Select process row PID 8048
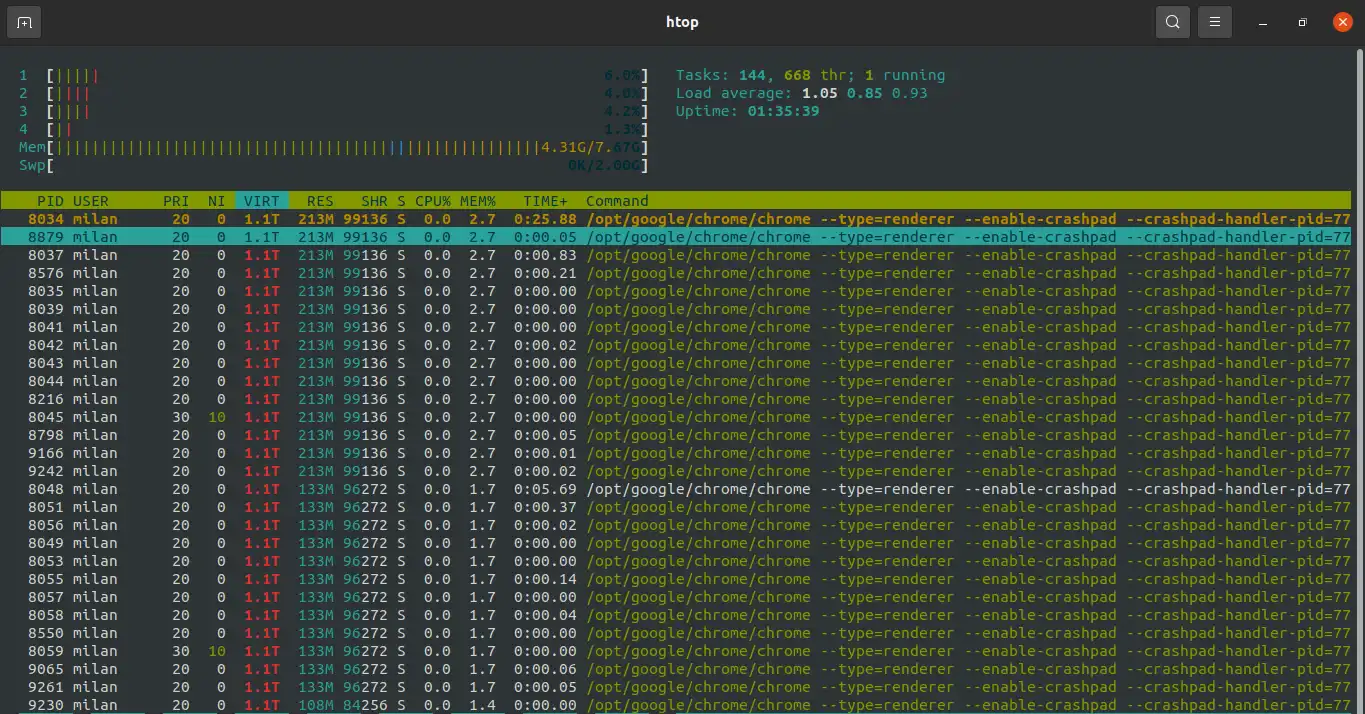1365x714 pixels. (676, 489)
